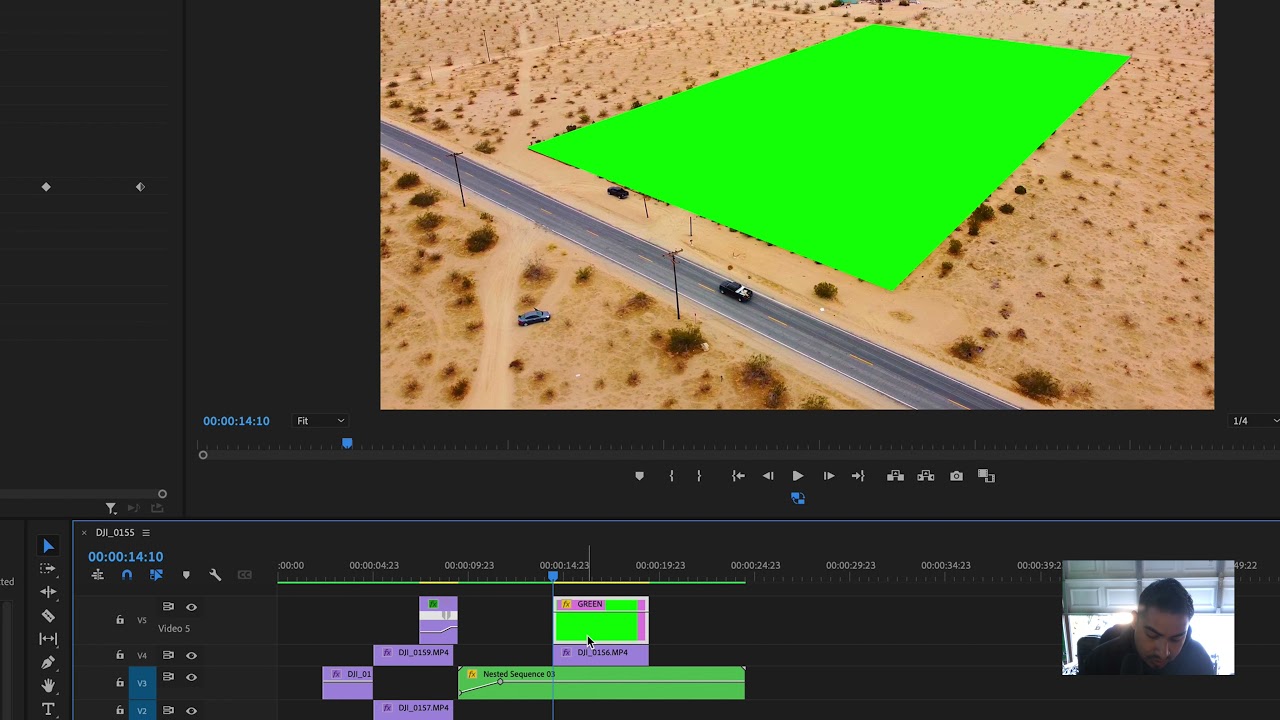The image size is (1280, 720).
Task: Select the Track Select Forward tool
Action: click(48, 568)
